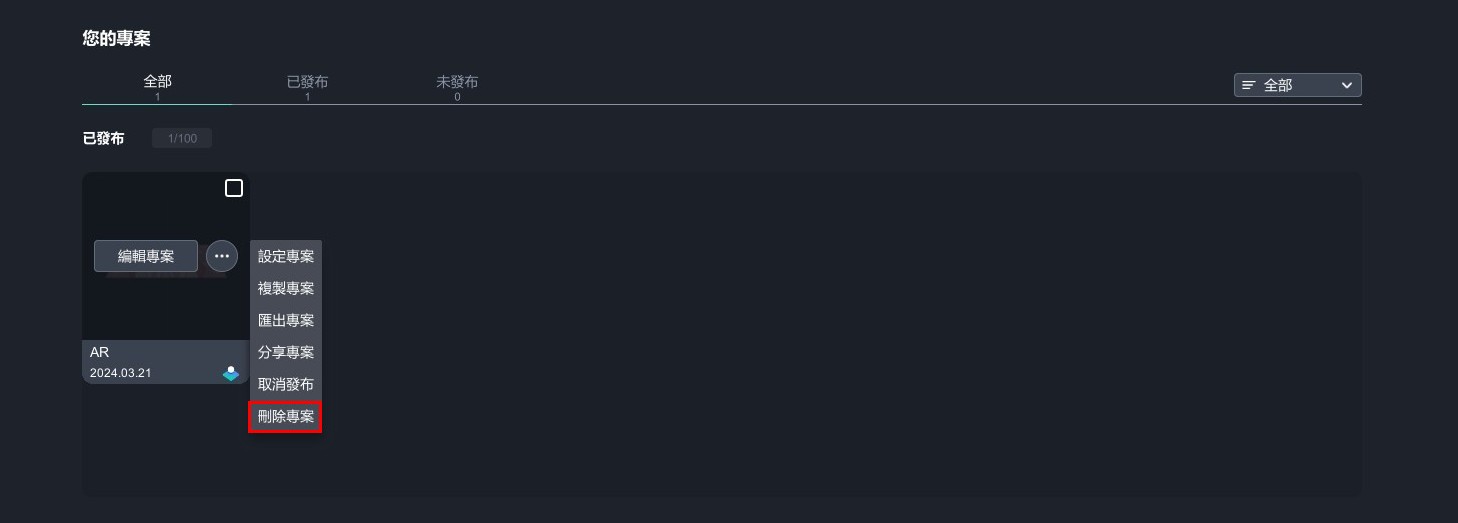Expand the filter dropdown chevron arrow
The width and height of the screenshot is (1458, 523).
1347,86
